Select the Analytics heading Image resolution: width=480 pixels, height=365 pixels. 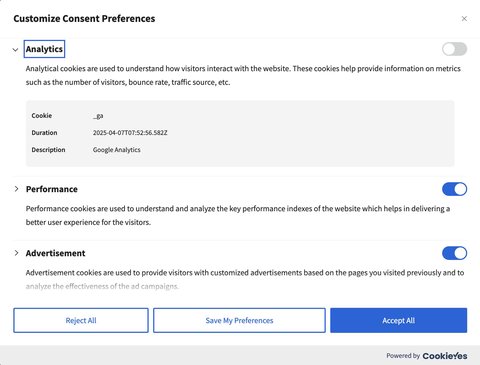(x=44, y=49)
